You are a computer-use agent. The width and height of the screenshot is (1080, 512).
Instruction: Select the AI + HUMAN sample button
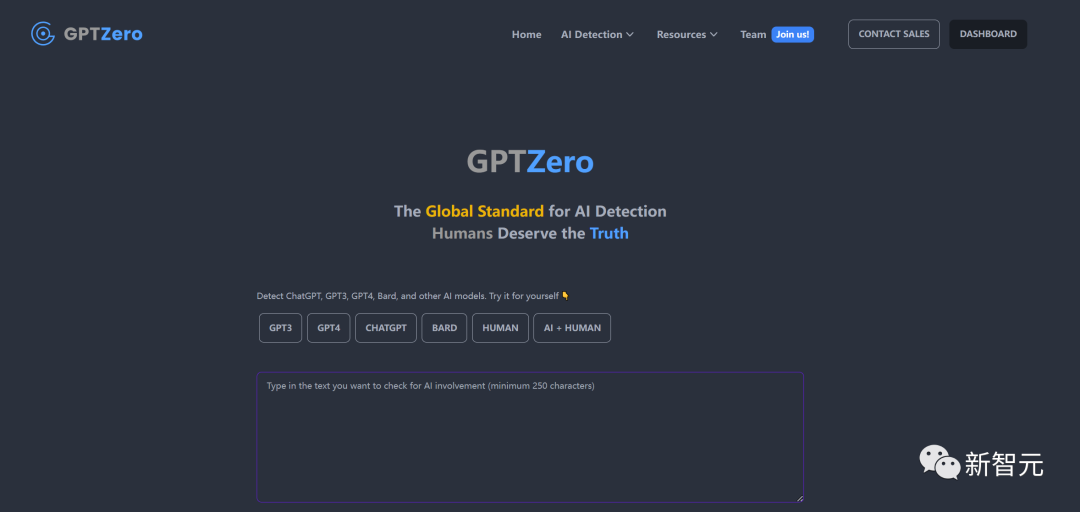pyautogui.click(x=572, y=328)
